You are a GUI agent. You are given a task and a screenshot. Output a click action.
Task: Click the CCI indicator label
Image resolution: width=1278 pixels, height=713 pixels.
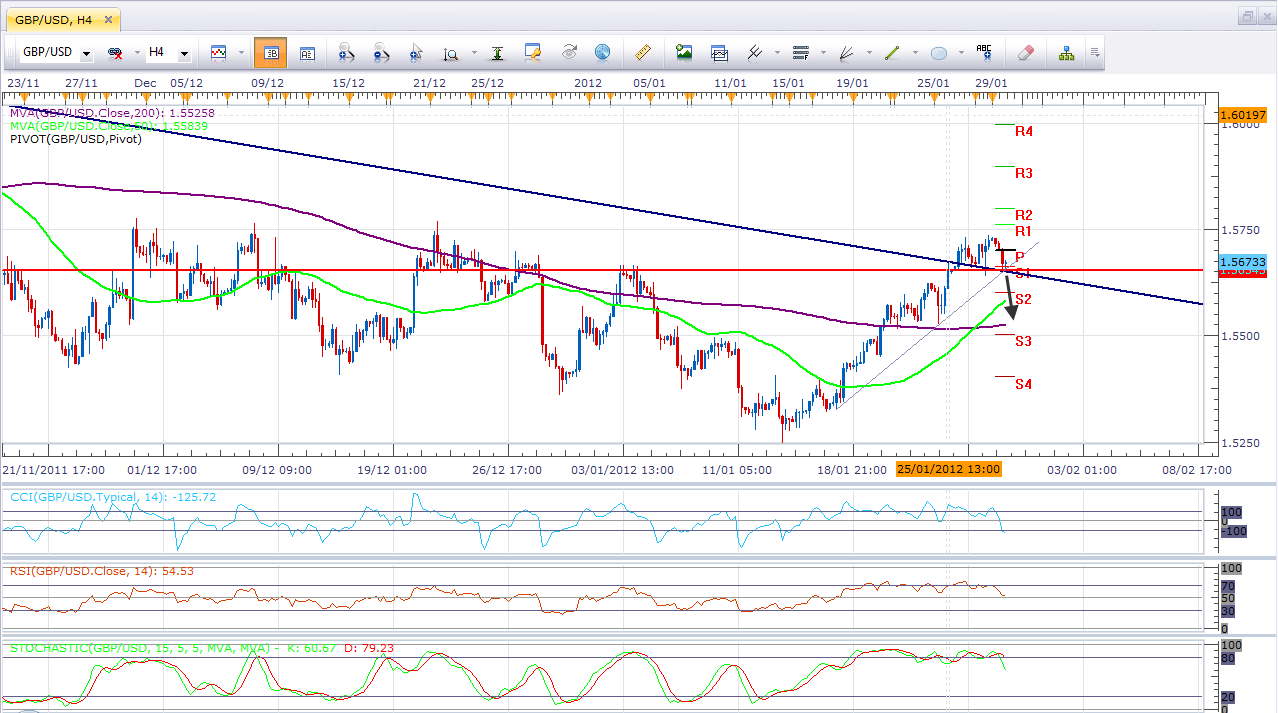[x=113, y=497]
